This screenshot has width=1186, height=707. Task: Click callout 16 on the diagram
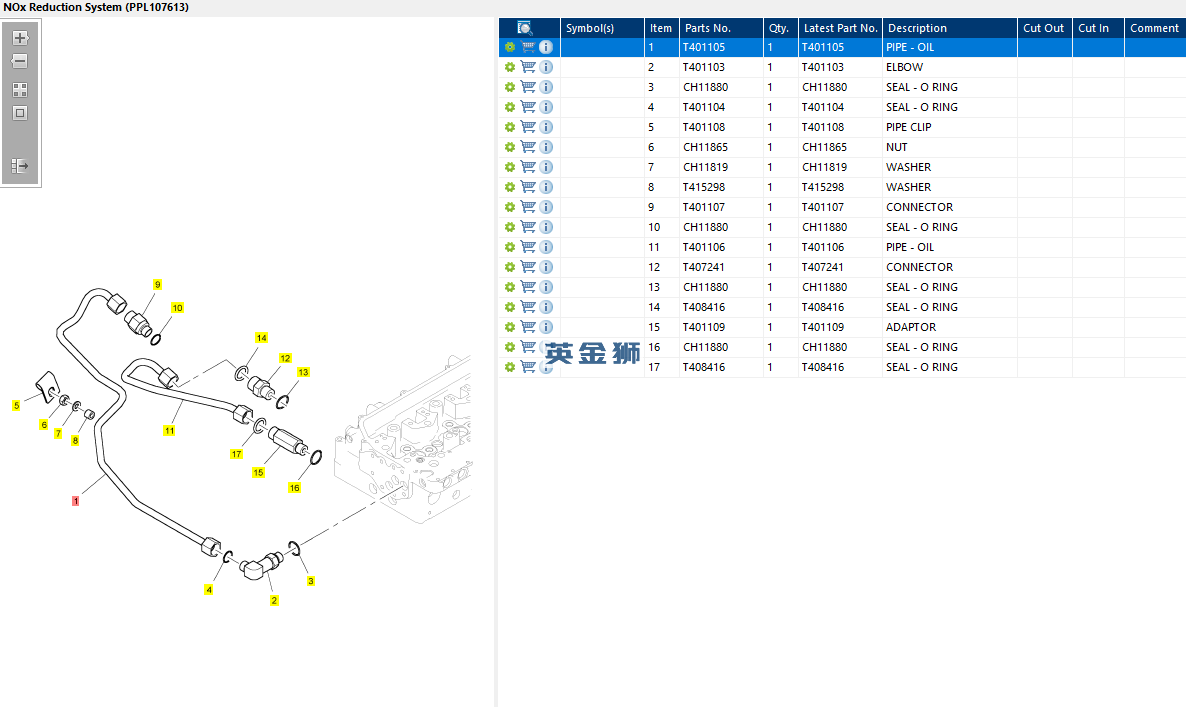(294, 488)
